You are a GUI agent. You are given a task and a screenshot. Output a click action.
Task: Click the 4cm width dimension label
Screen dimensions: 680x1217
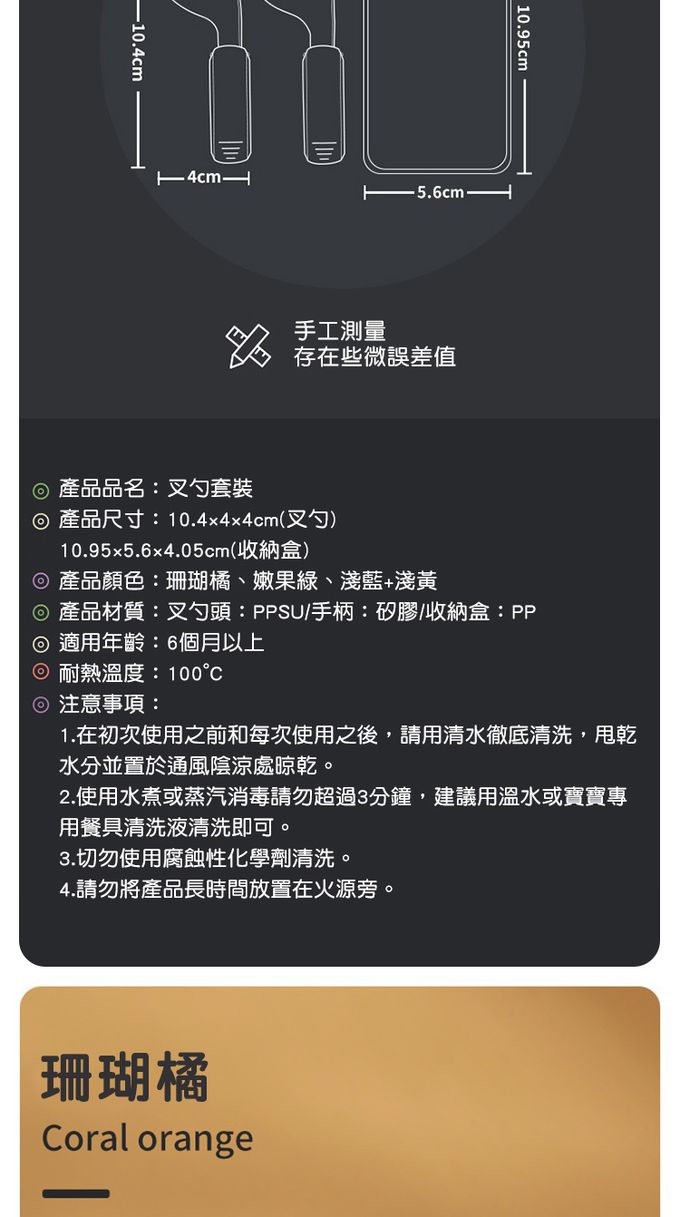coord(204,177)
